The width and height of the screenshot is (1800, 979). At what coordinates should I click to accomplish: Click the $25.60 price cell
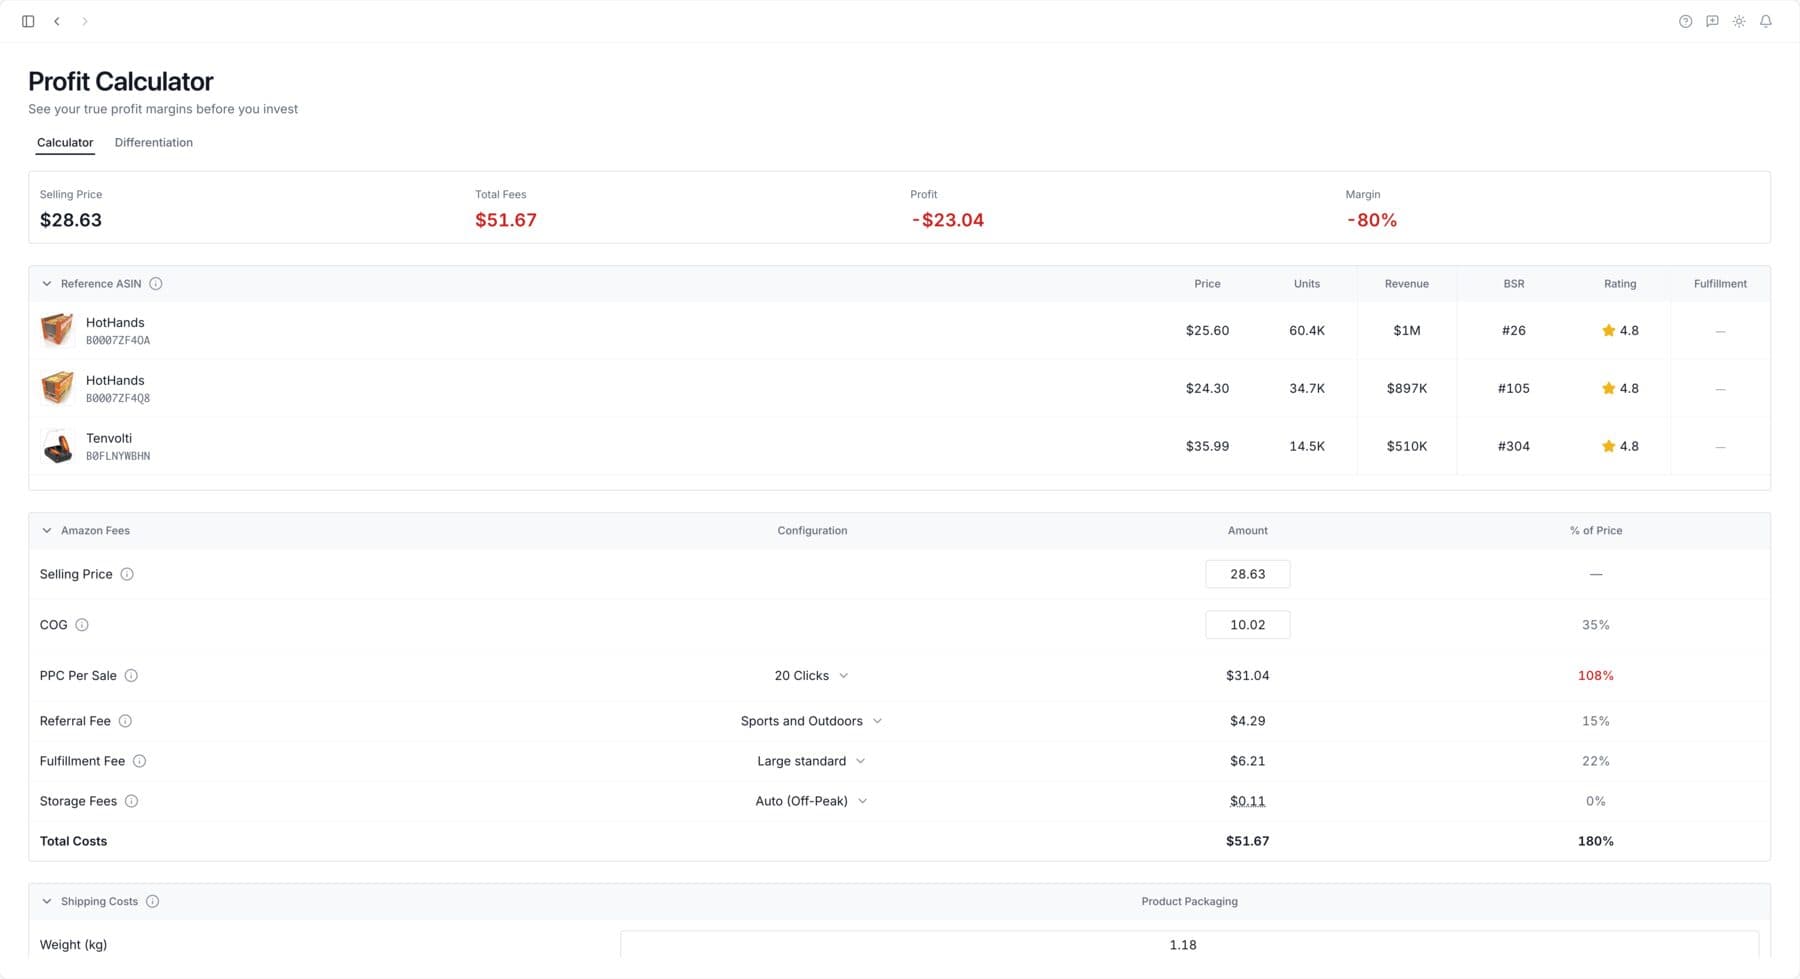[1207, 330]
